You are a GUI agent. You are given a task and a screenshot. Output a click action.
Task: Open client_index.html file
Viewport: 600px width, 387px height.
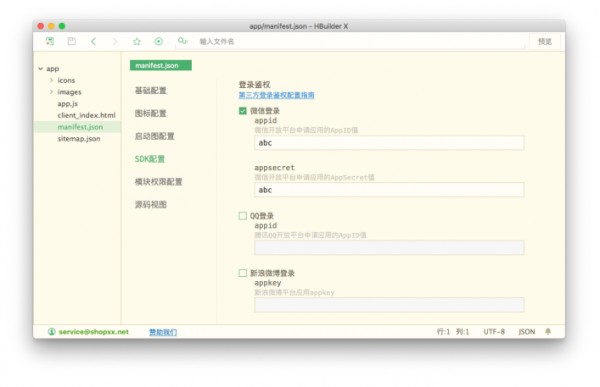(x=86, y=115)
